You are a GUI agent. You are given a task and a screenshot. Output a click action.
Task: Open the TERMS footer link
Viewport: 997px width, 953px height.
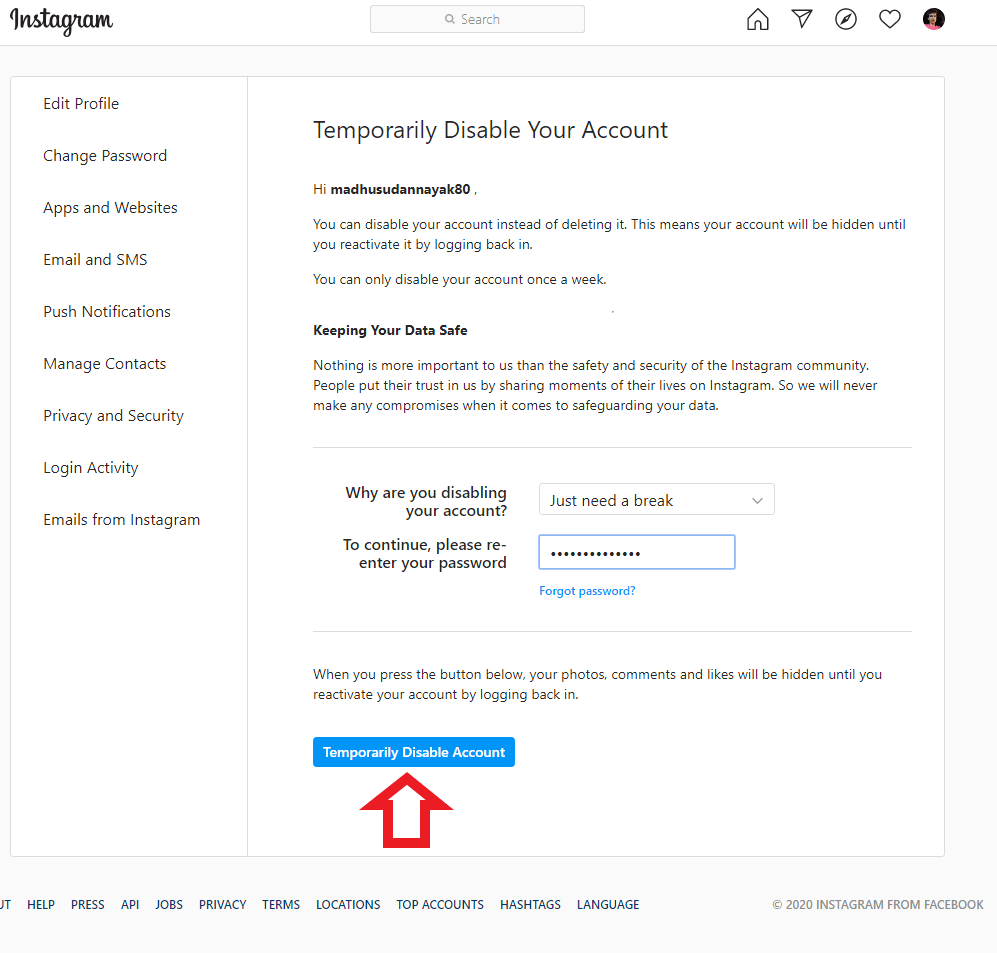pyautogui.click(x=280, y=904)
